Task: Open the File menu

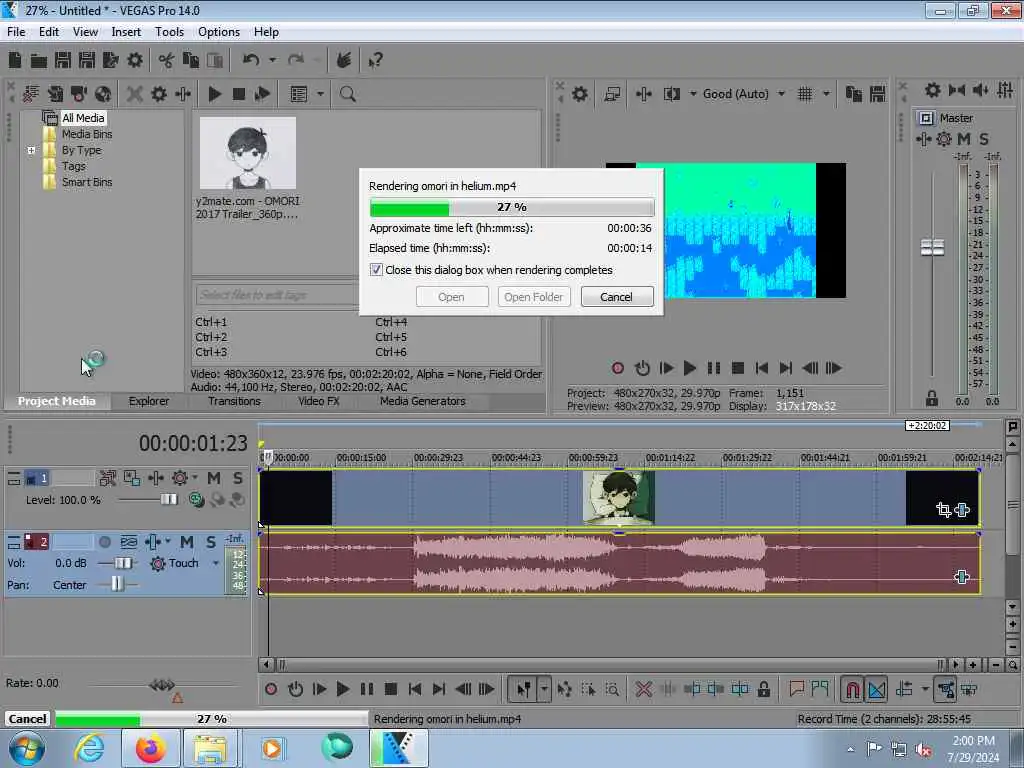Action: pyautogui.click(x=16, y=32)
